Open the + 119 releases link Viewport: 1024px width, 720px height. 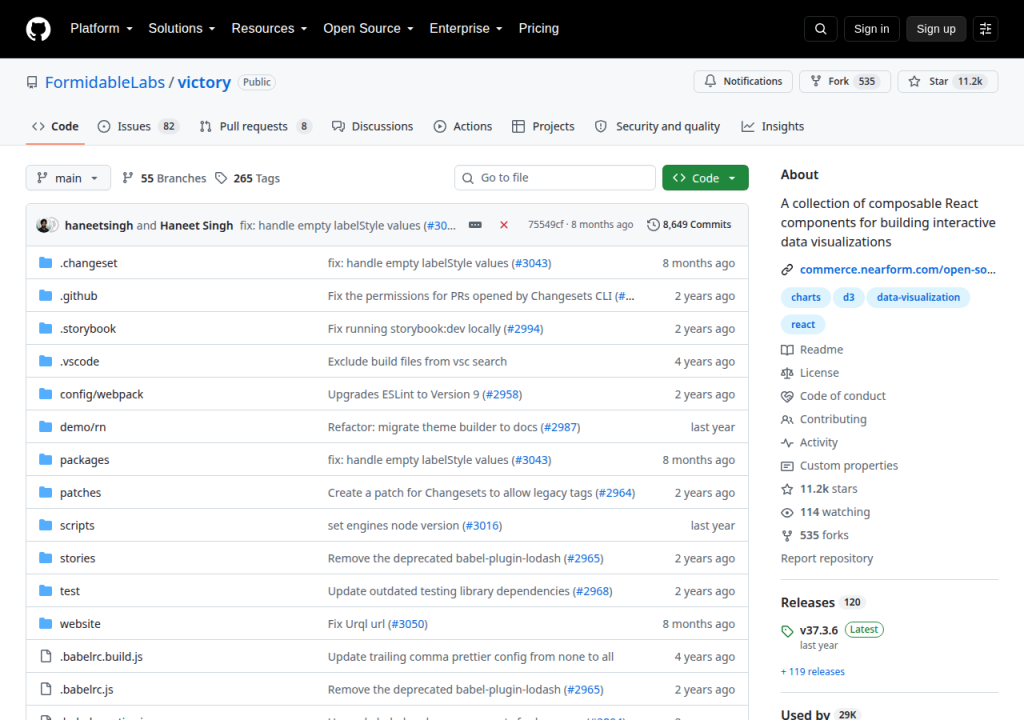coord(812,672)
